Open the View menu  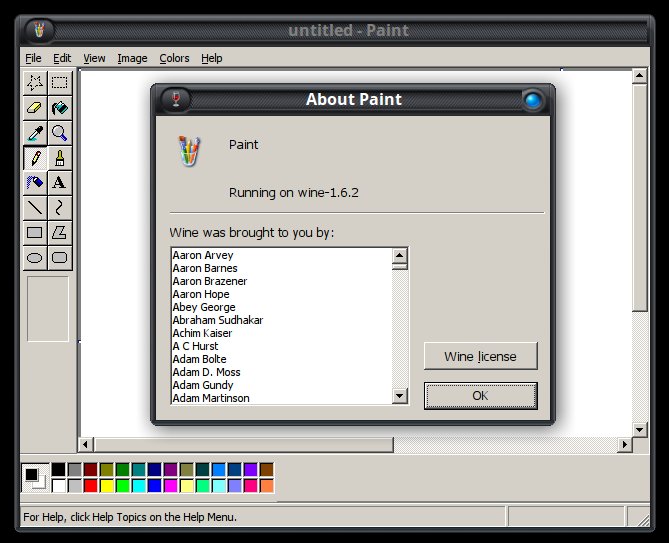(94, 58)
